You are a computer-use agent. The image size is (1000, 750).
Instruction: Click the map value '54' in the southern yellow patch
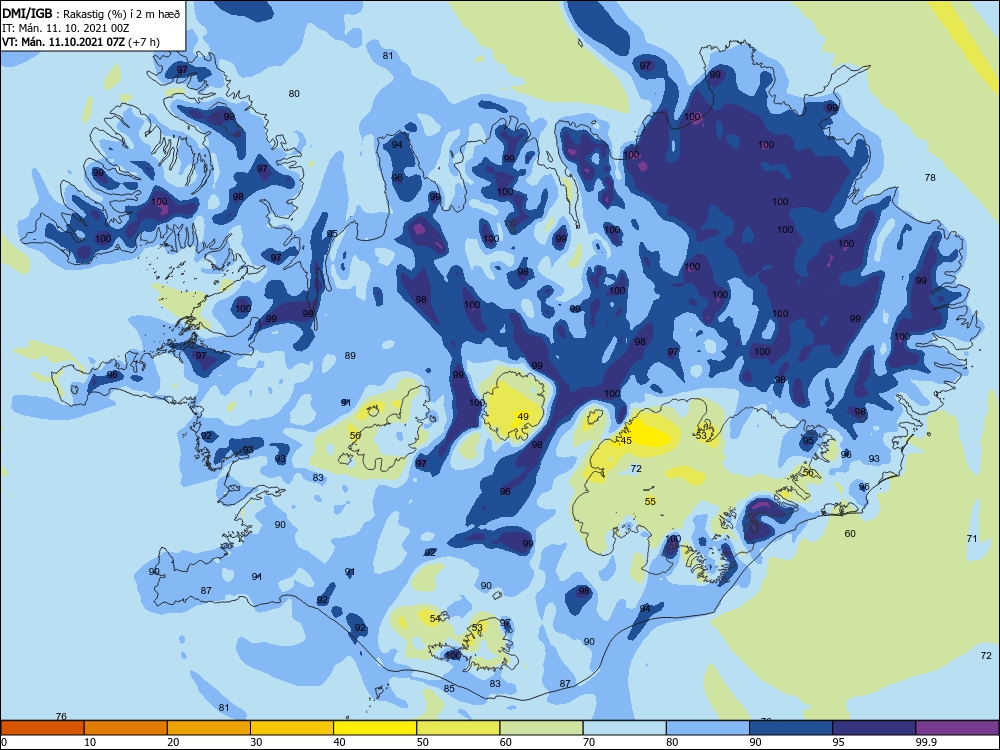(x=435, y=618)
